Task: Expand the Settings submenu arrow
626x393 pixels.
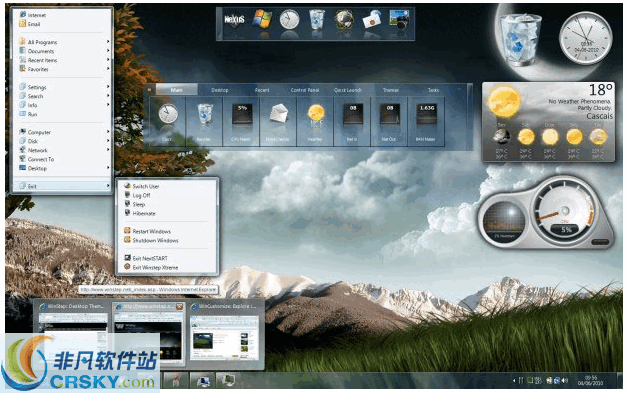Action: [108, 87]
